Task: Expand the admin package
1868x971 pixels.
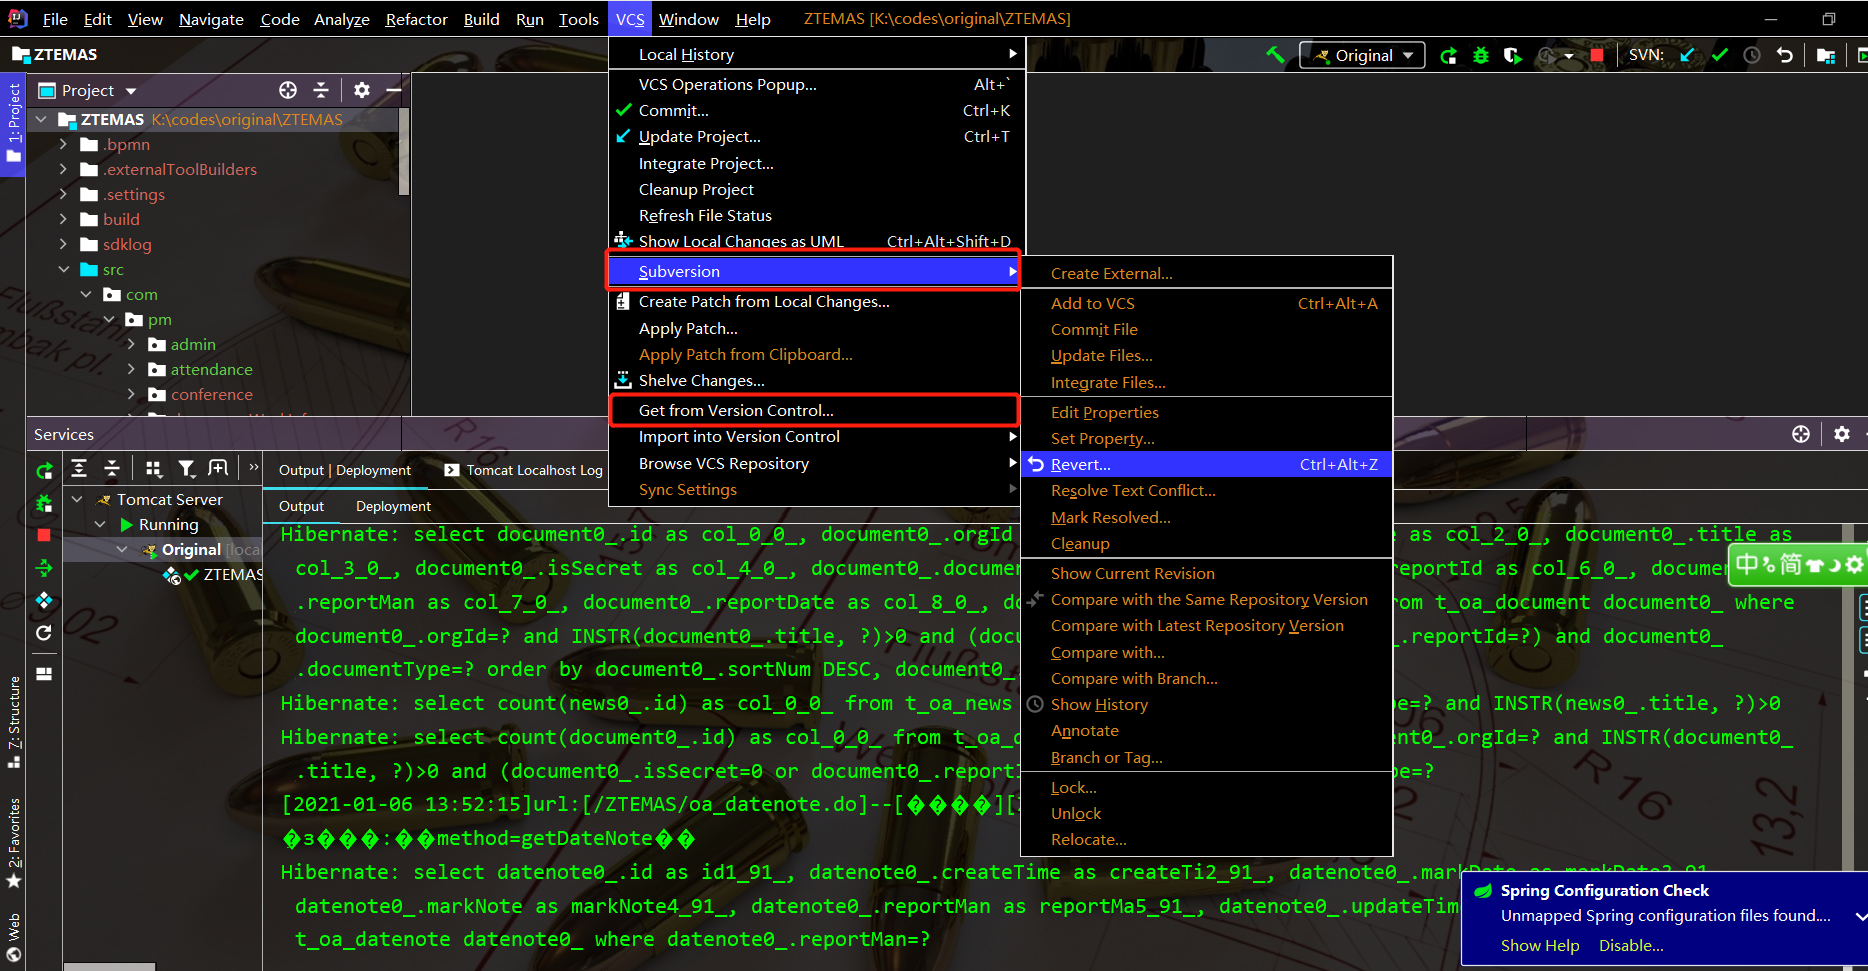Action: pyautogui.click(x=131, y=344)
